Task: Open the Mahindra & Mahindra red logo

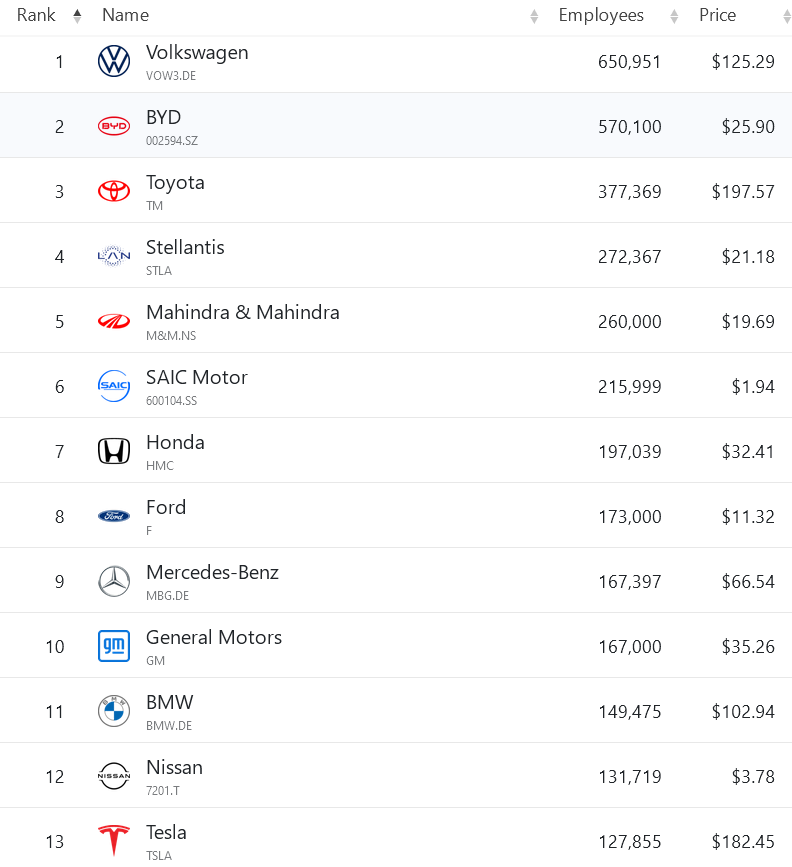Action: (x=114, y=321)
